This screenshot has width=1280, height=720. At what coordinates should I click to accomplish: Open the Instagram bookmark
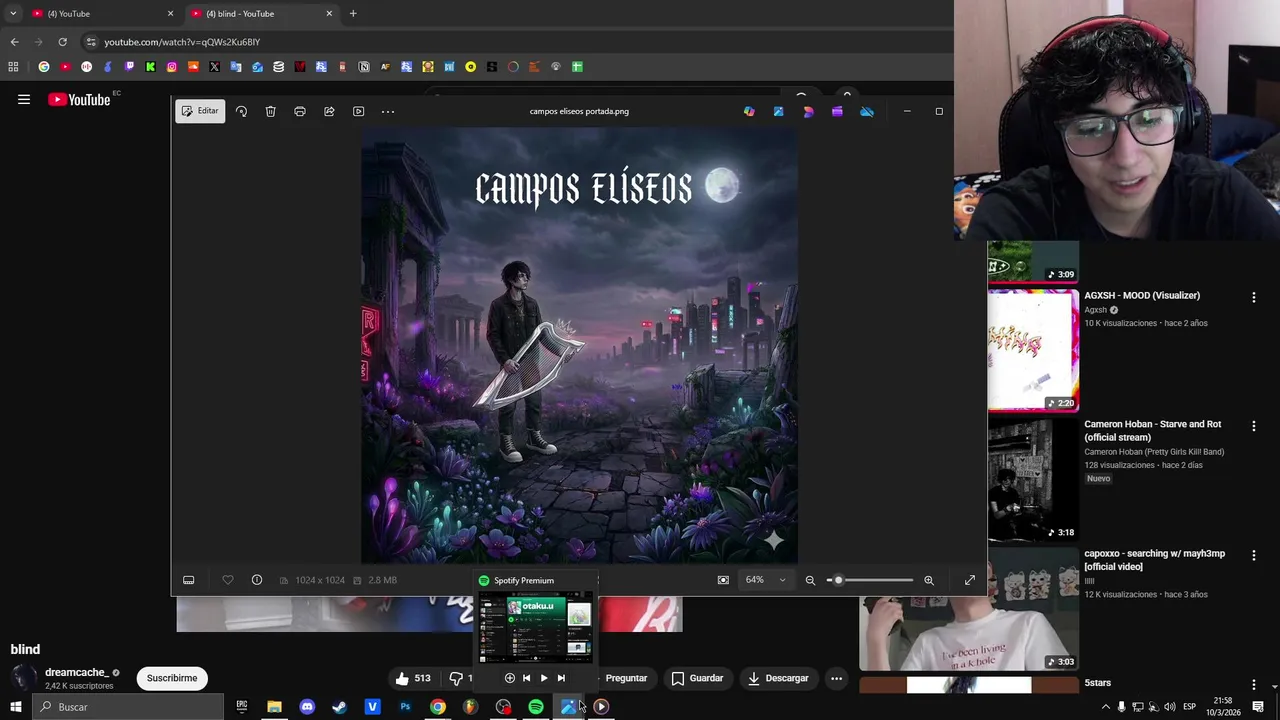172,67
